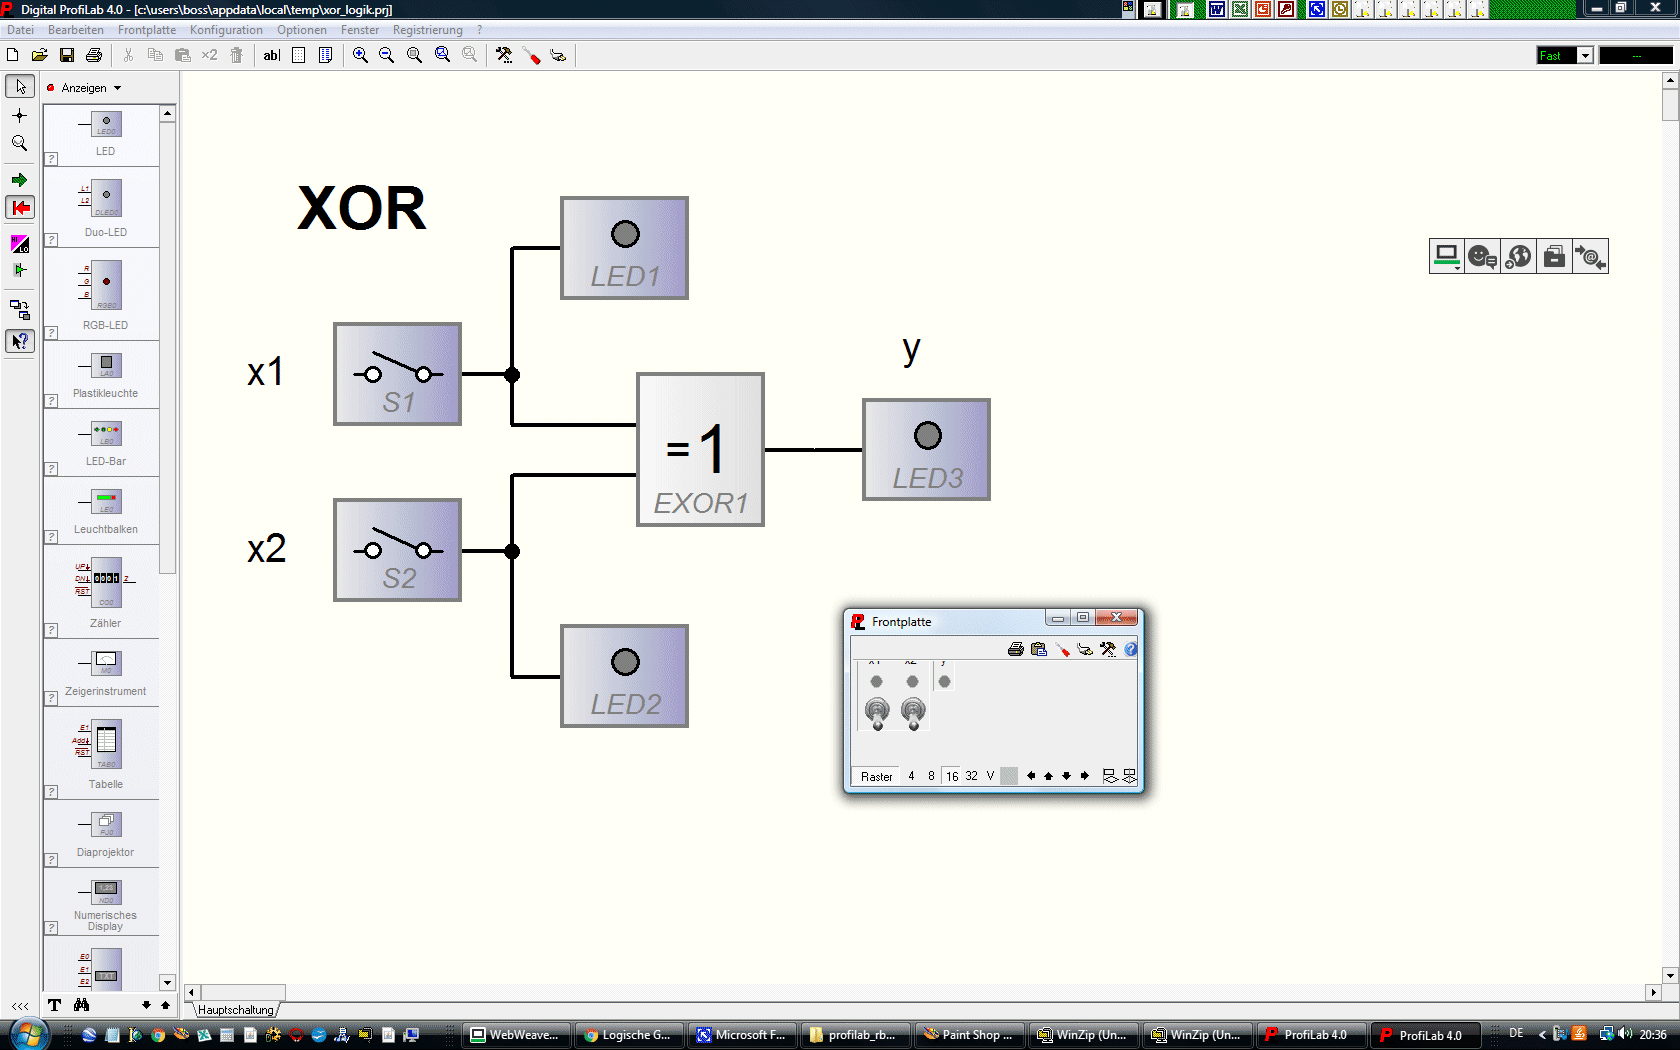Set raster to 4 in Frontplatte
This screenshot has width=1680, height=1050.
point(911,776)
